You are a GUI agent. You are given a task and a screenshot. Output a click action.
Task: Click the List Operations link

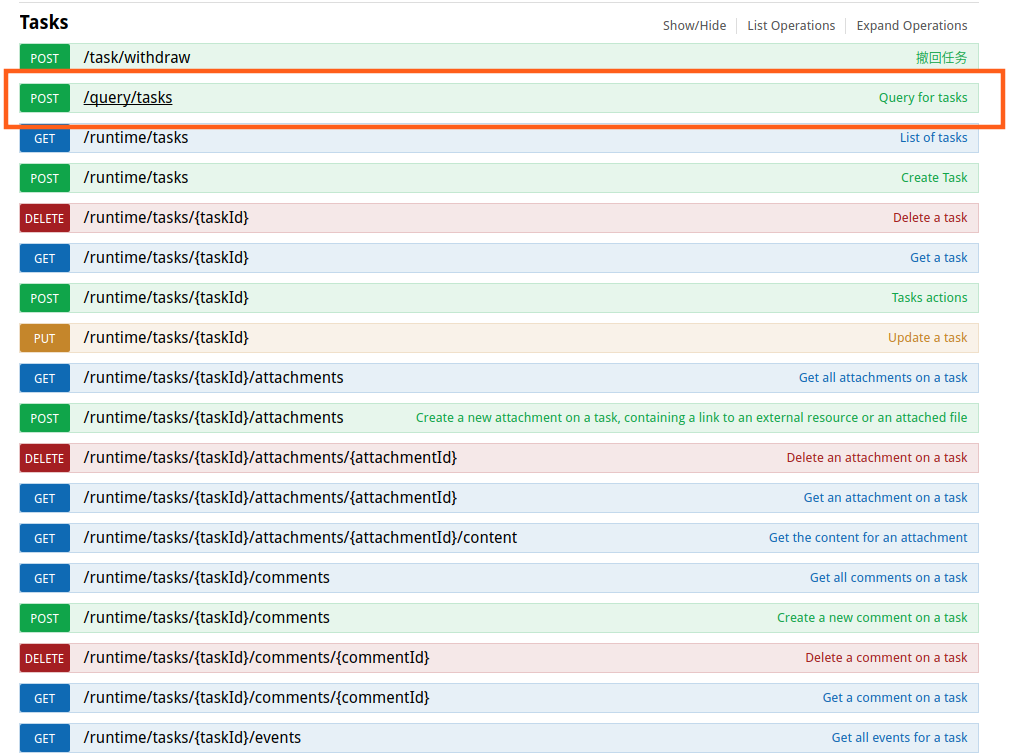coord(791,26)
